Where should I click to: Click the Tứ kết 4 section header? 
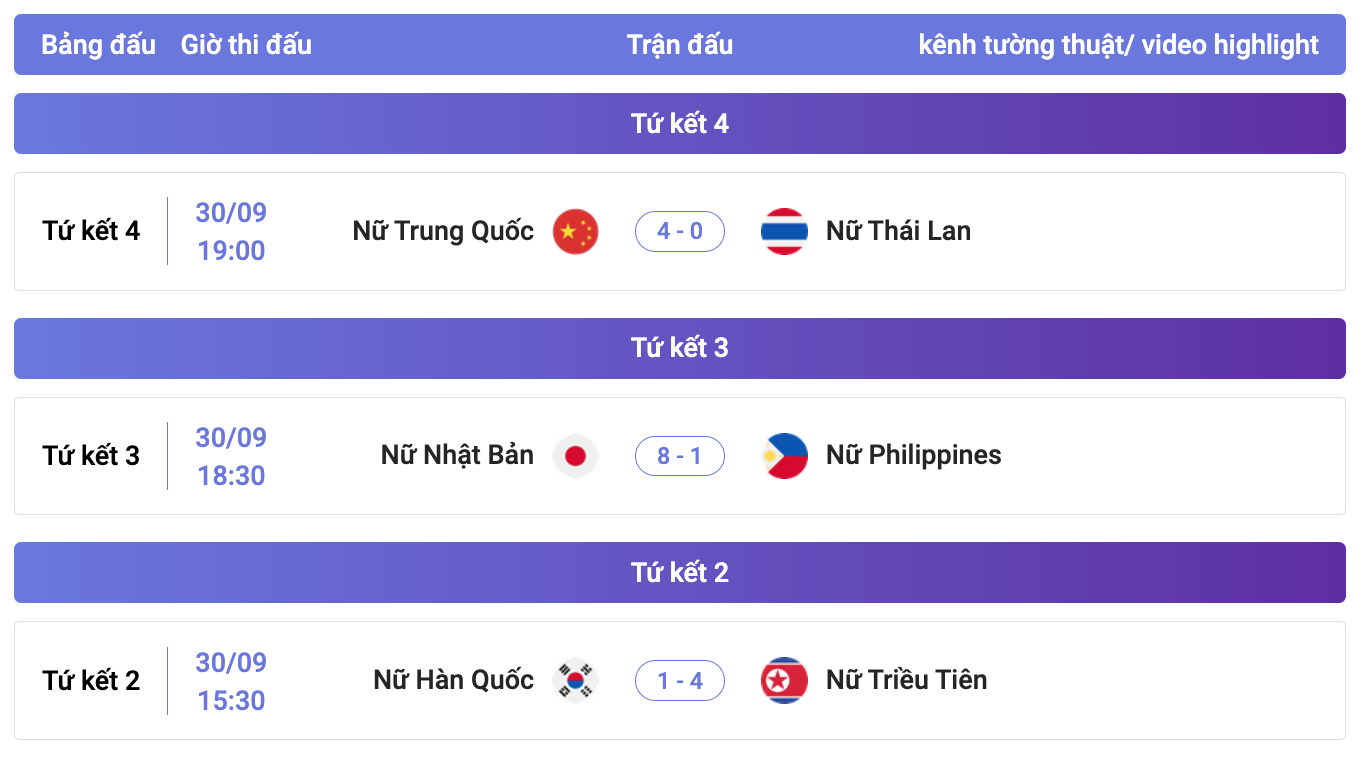point(680,123)
